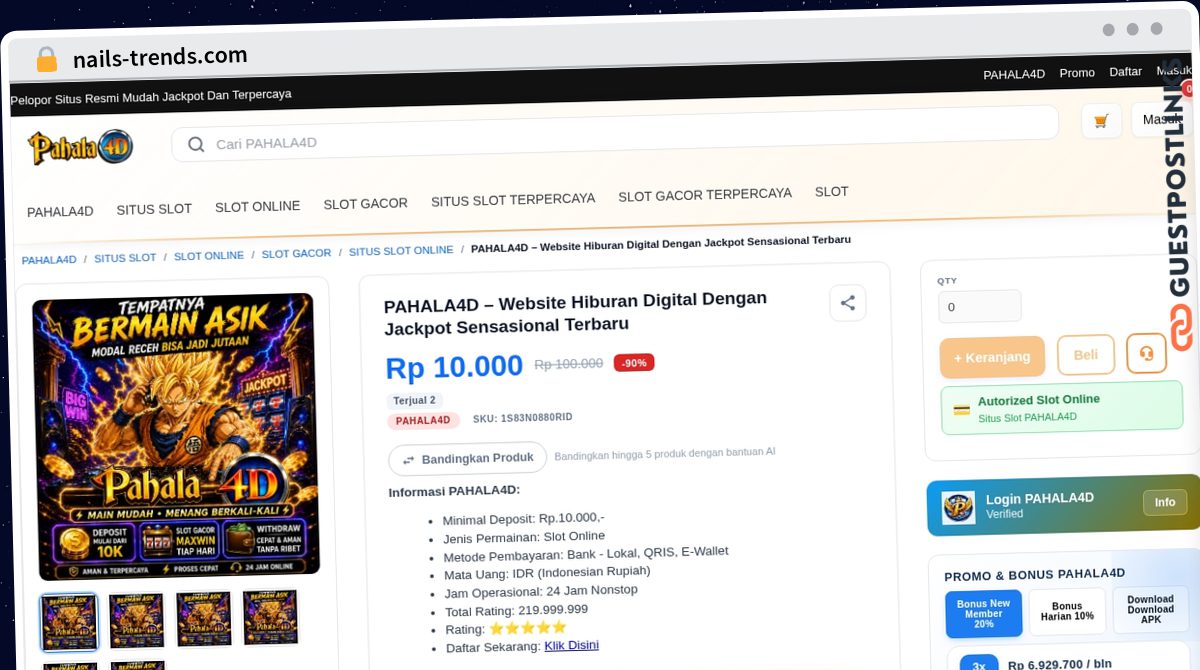Click the Rp 6.929.700 / bln text
Screen dimensions: 1200x670
[x=1059, y=664]
